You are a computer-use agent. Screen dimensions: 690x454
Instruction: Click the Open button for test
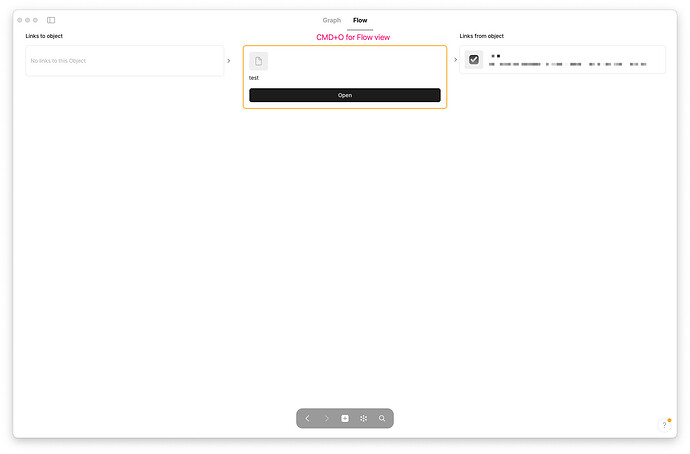pos(345,95)
